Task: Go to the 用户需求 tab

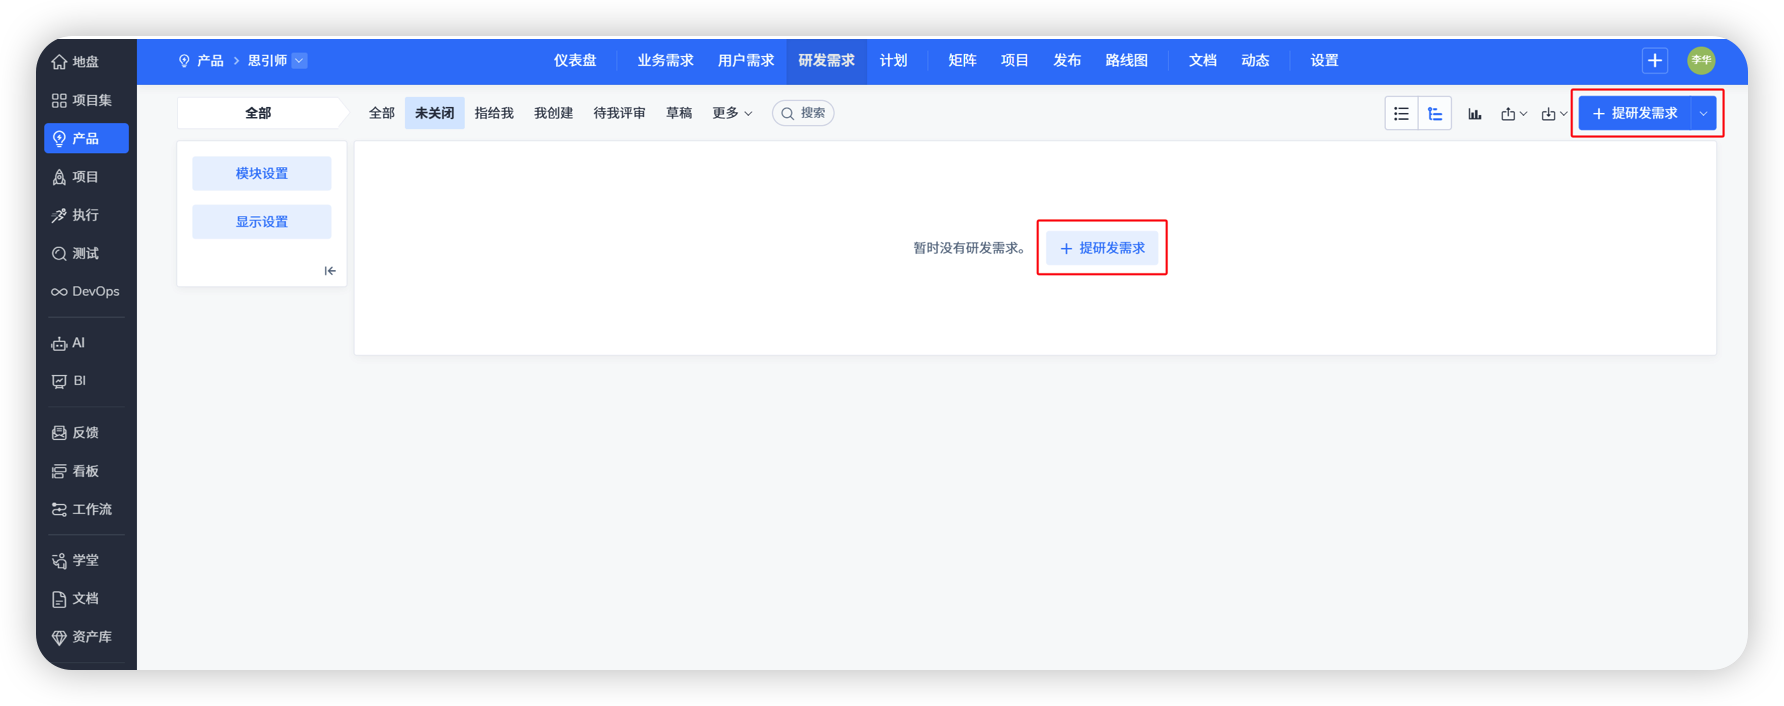Action: (746, 61)
